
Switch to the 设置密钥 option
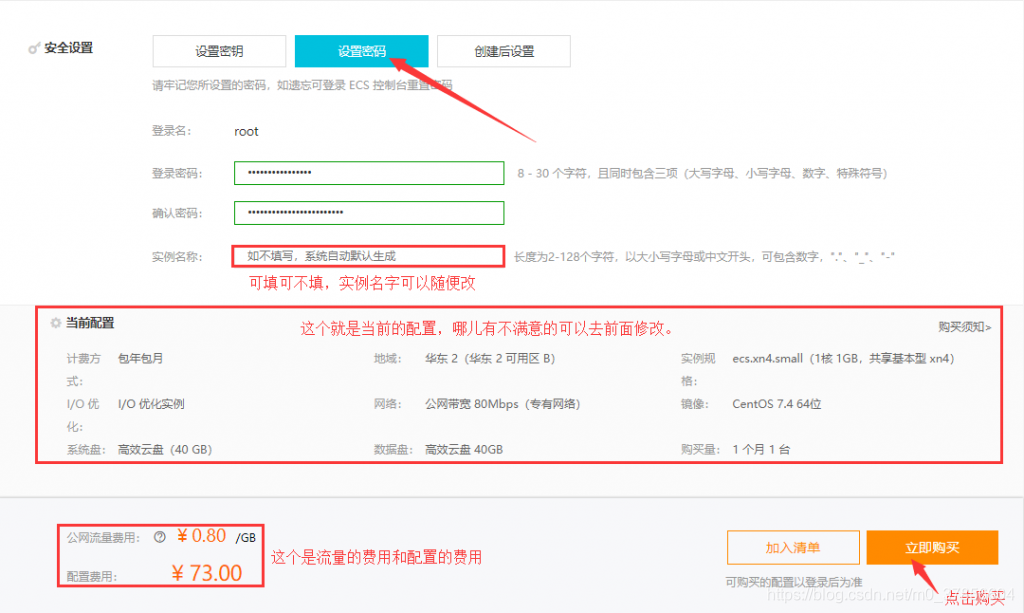pos(220,50)
